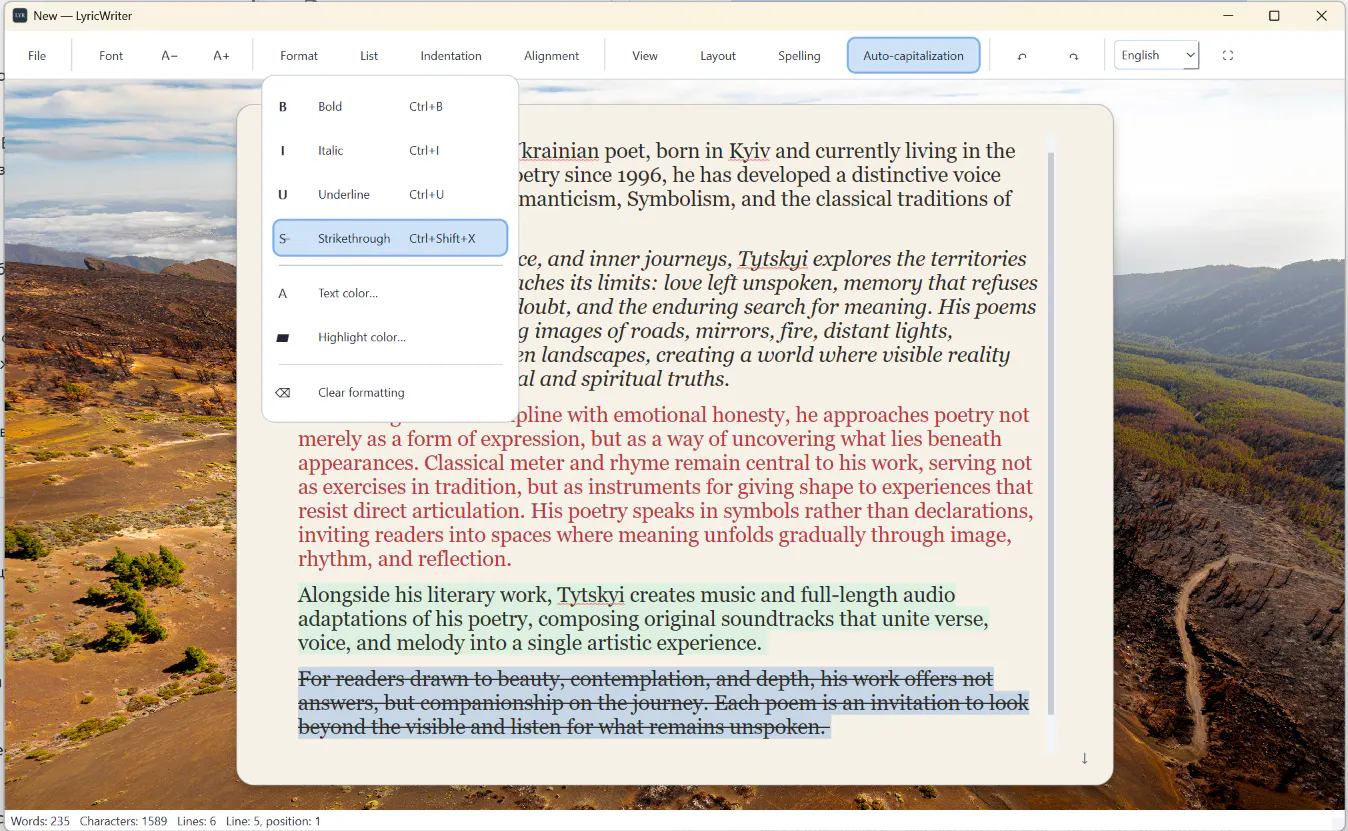Viewport: 1348px width, 831px height.
Task: Click the word "Kyiv" in first paragraph
Action: 750,151
